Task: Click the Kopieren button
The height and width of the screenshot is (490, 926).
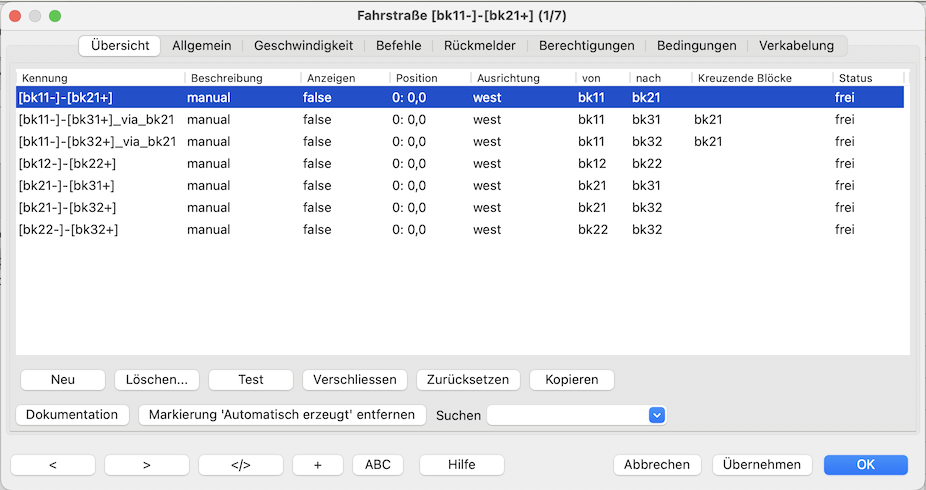Action: coord(571,380)
